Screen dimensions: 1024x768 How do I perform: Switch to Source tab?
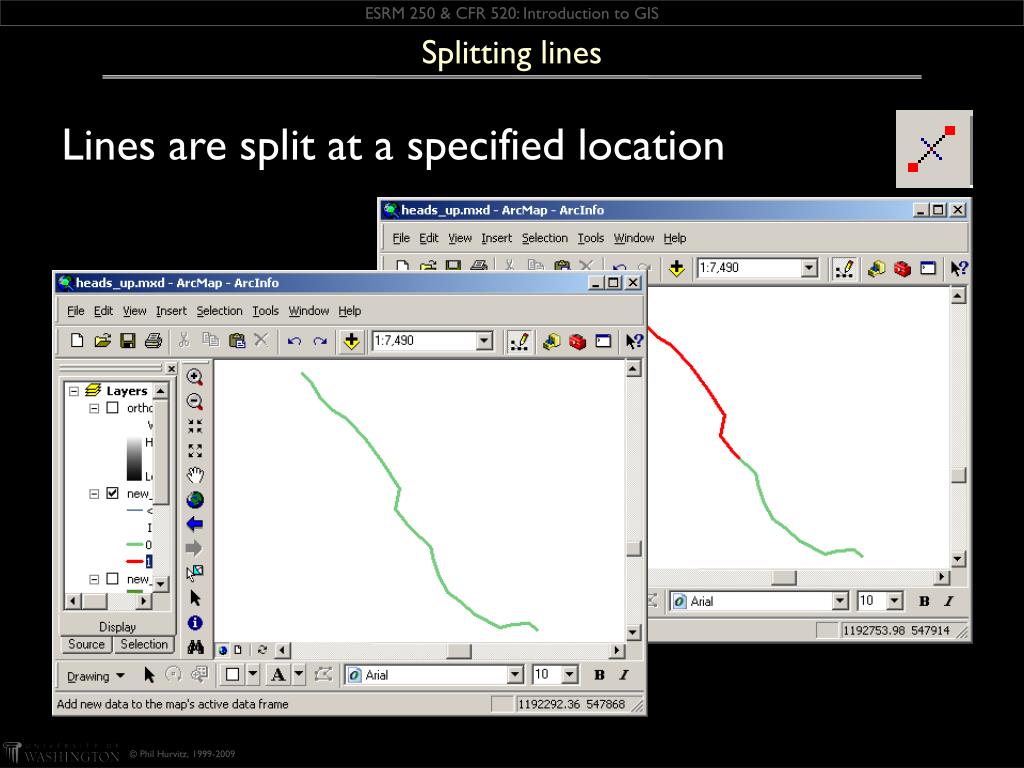point(86,645)
